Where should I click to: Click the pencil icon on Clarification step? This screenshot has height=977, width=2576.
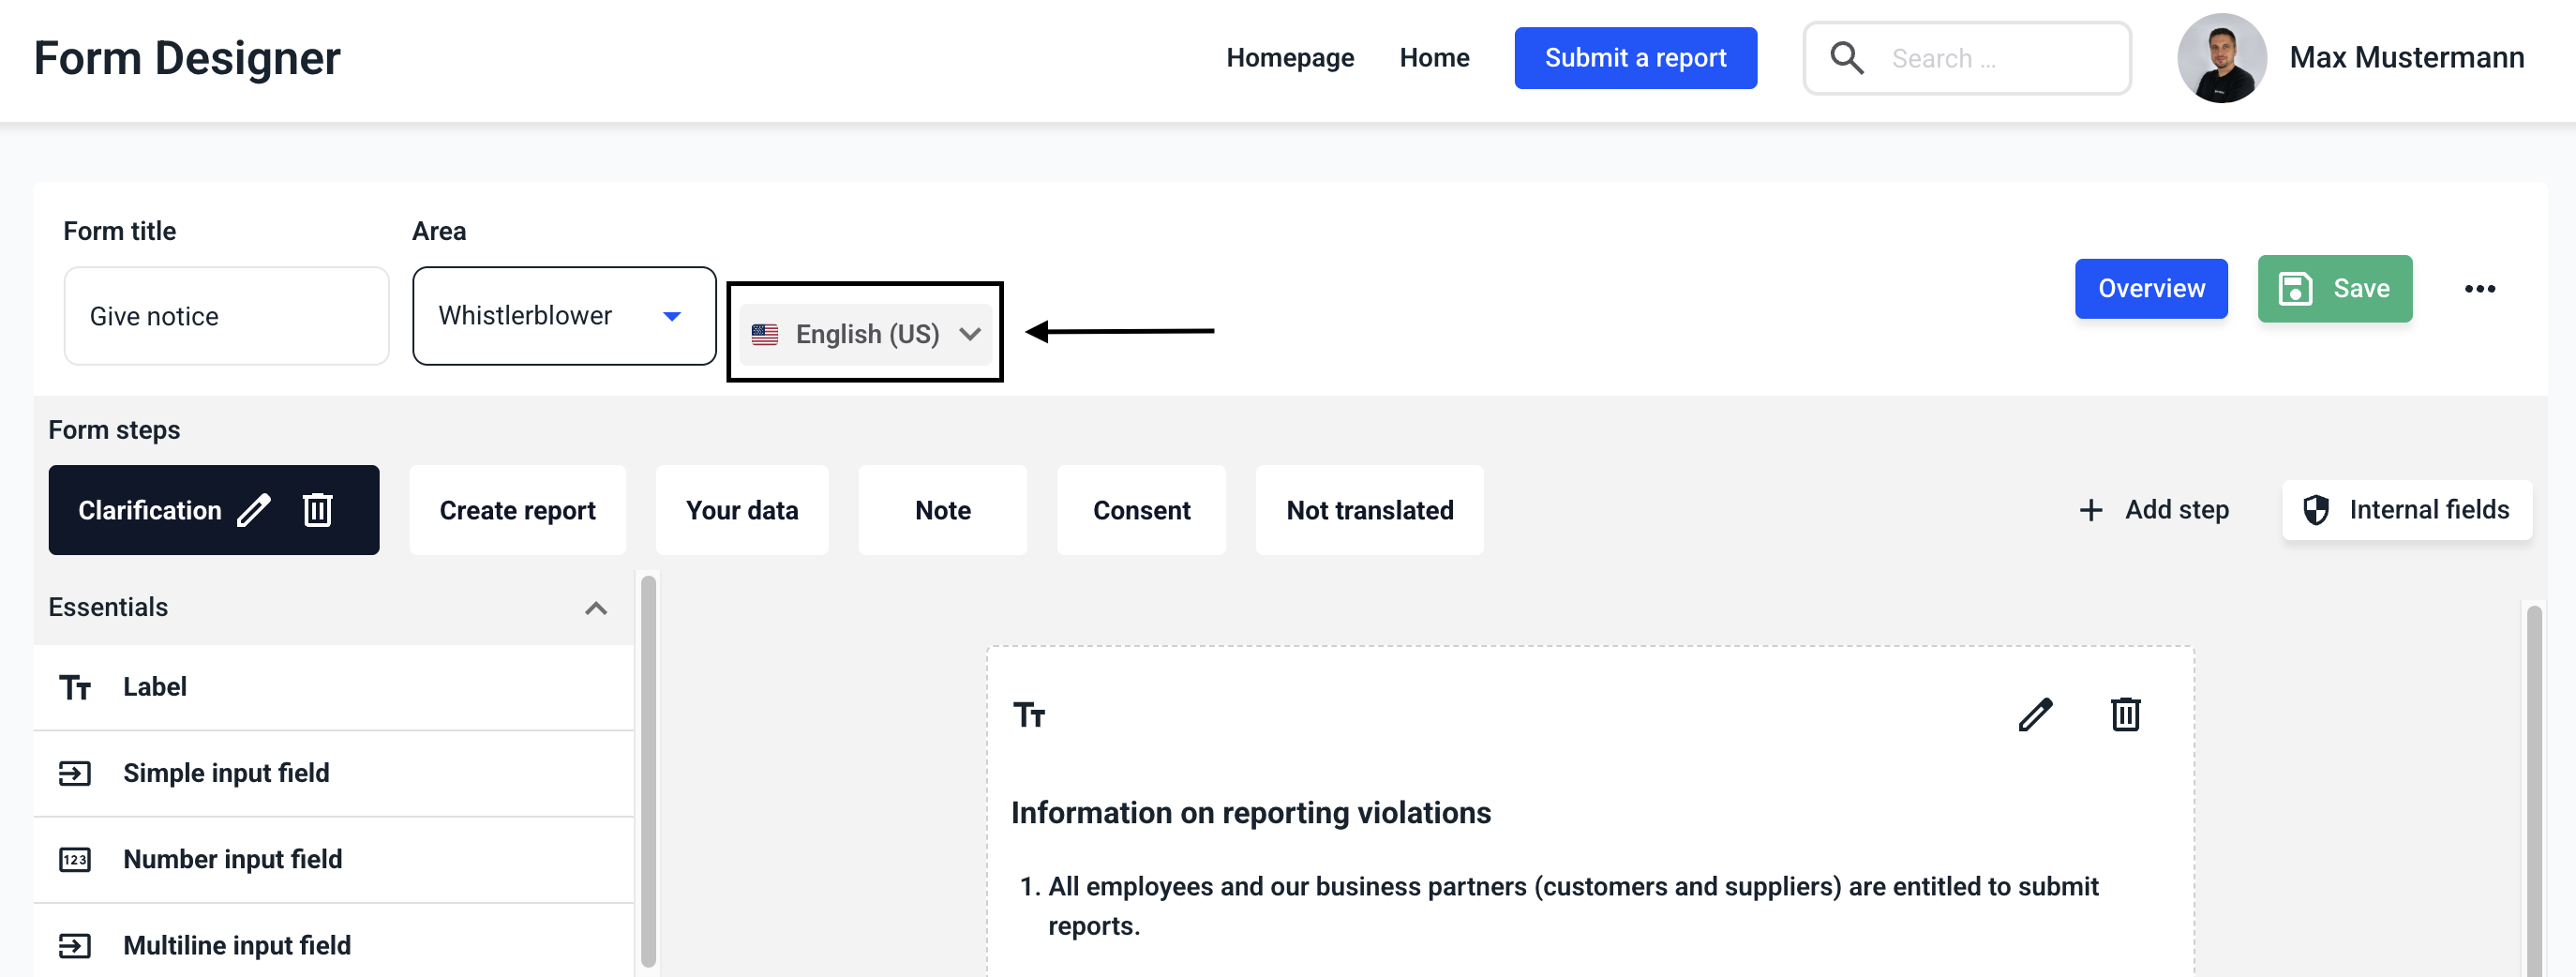pos(254,510)
